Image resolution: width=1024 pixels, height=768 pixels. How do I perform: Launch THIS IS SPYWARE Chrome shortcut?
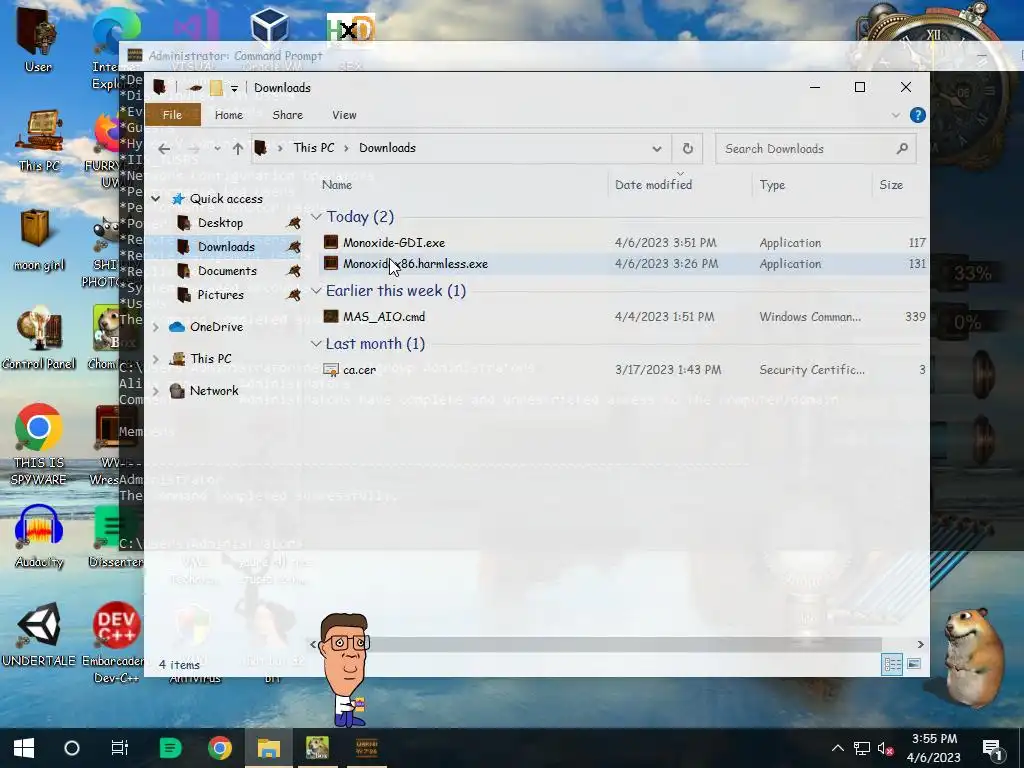point(39,444)
